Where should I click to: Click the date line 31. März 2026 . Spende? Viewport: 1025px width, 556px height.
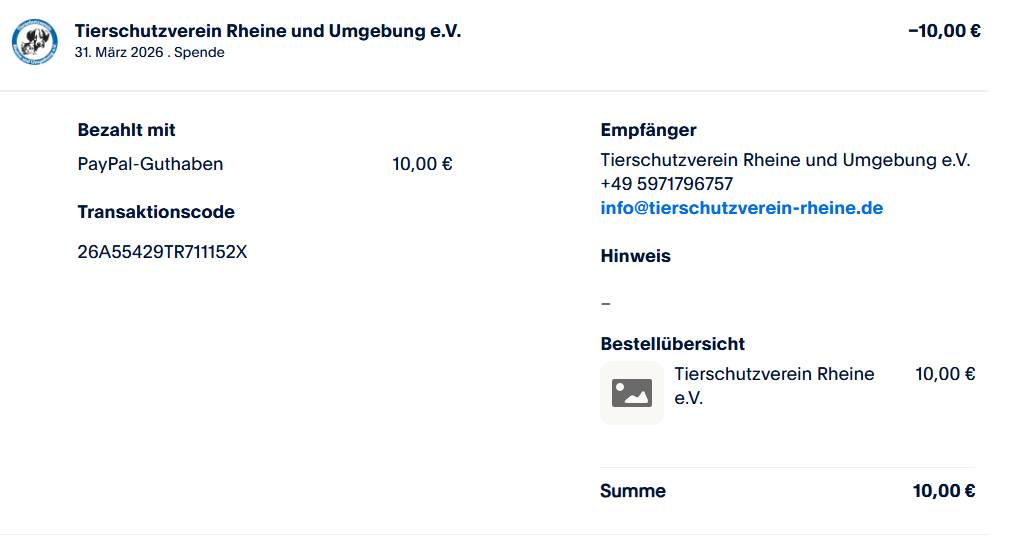(x=149, y=53)
